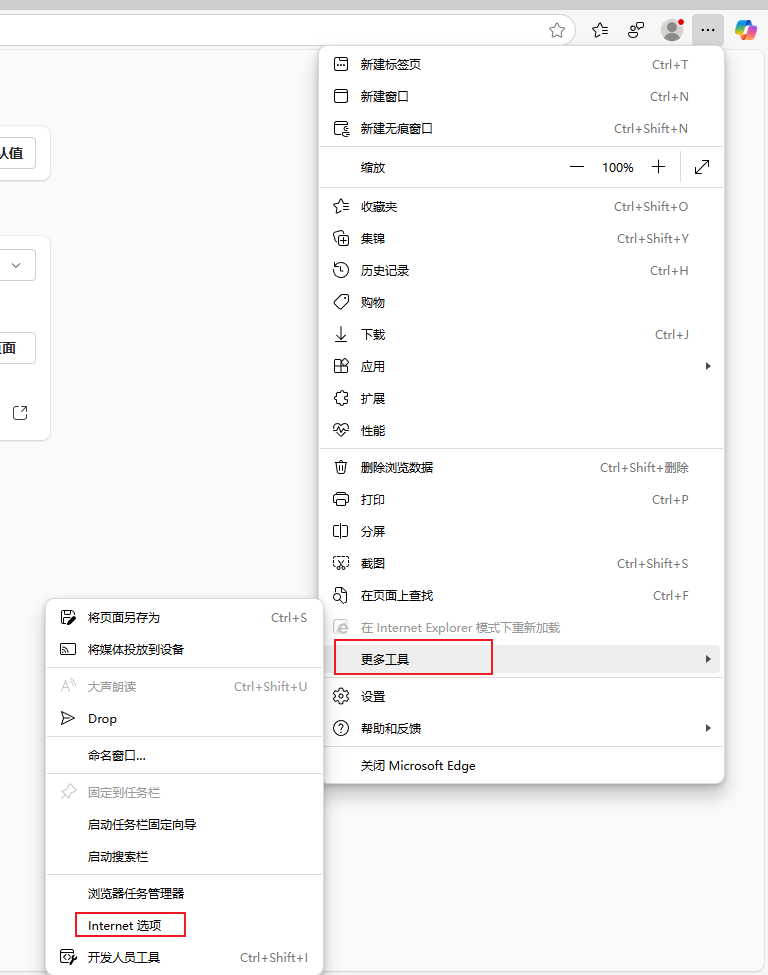
Task: Open the Copilot icon
Action: pos(745,30)
